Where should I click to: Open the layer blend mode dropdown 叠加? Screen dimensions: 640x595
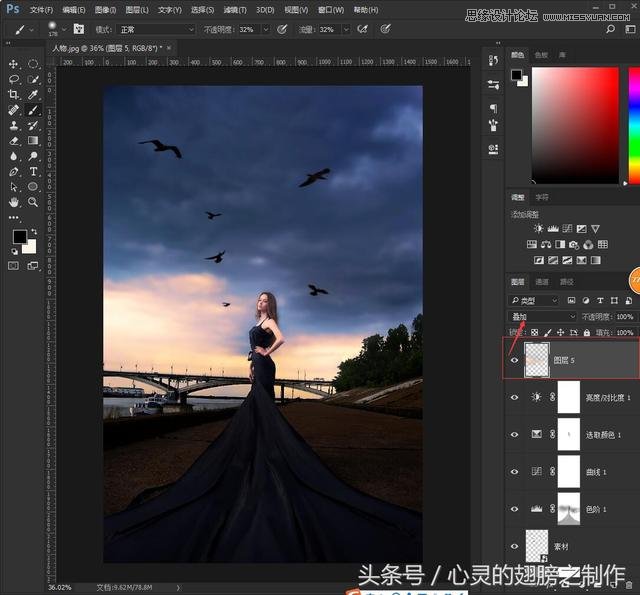[543, 317]
